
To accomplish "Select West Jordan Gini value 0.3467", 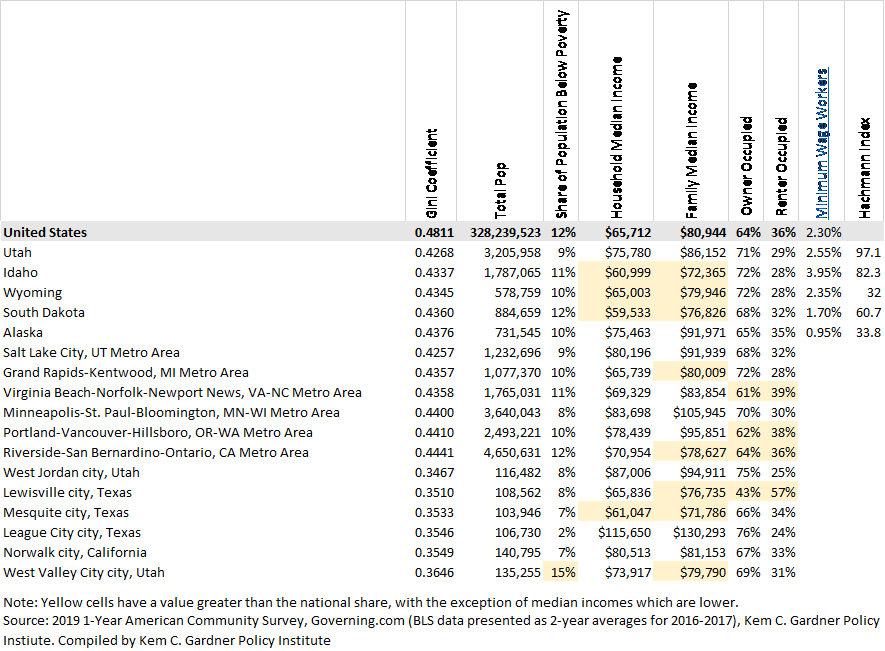I will (x=434, y=473).
